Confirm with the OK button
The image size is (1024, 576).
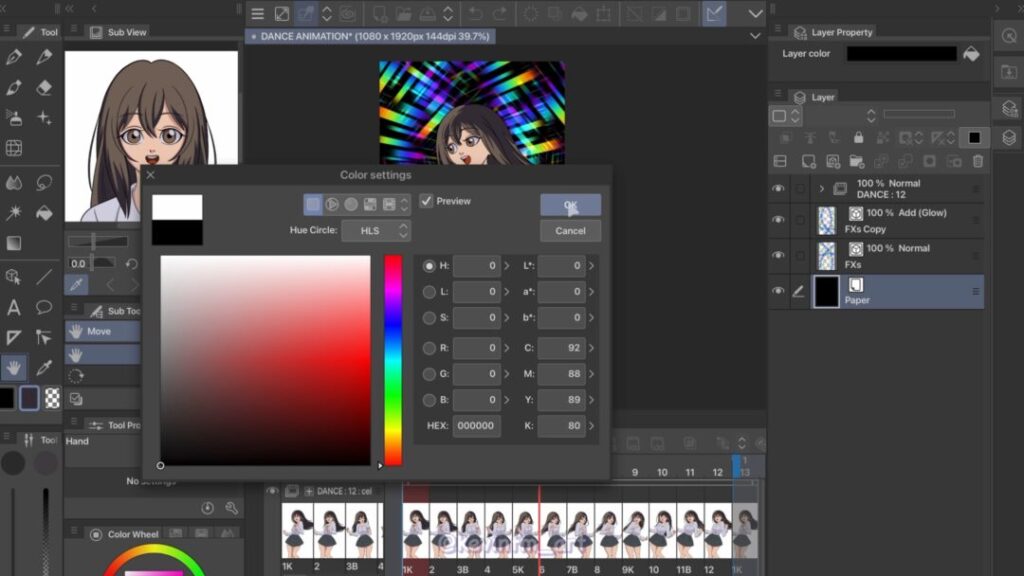570,205
